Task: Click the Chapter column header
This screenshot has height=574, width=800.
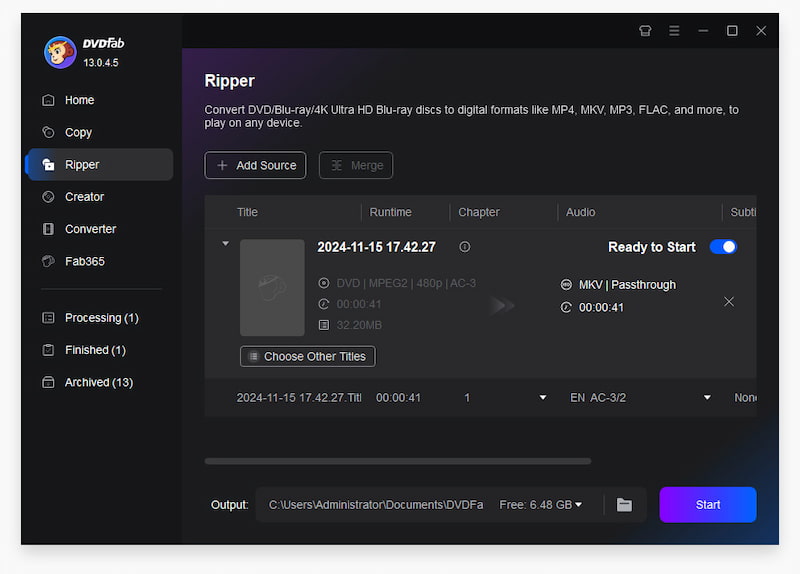Action: (479, 212)
